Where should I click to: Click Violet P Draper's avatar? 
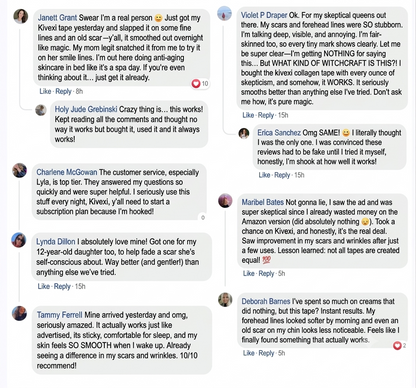coord(224,13)
